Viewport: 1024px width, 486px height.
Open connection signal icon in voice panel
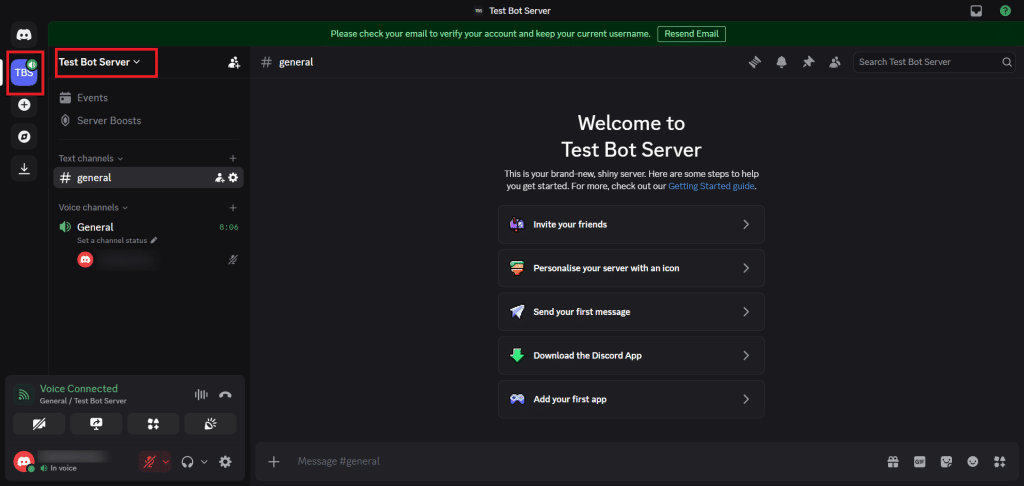pos(24,395)
